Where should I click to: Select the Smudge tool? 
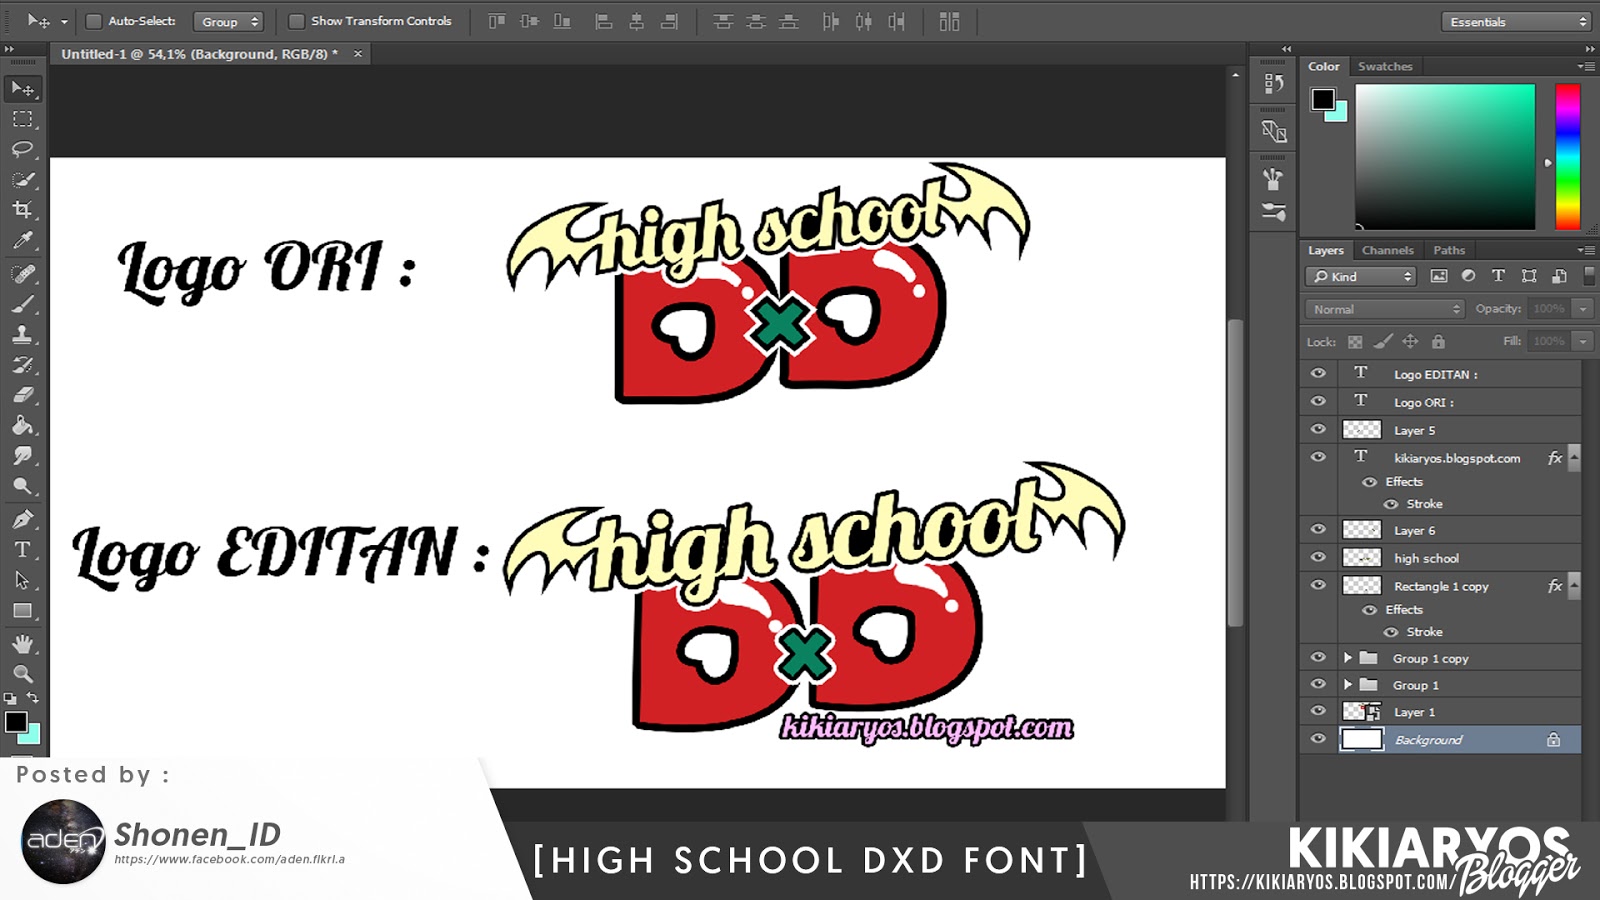(x=23, y=456)
